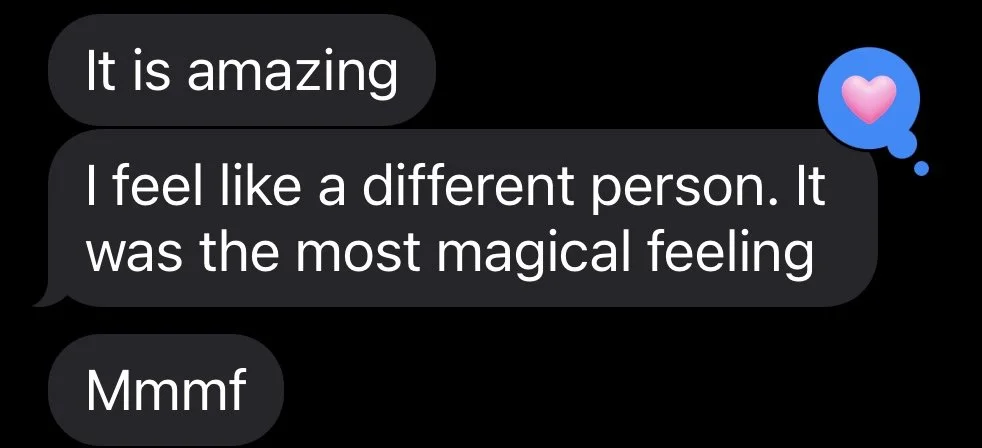Select the "Mmmf" message bubble
The image size is (982, 448).
pyautogui.click(x=165, y=390)
